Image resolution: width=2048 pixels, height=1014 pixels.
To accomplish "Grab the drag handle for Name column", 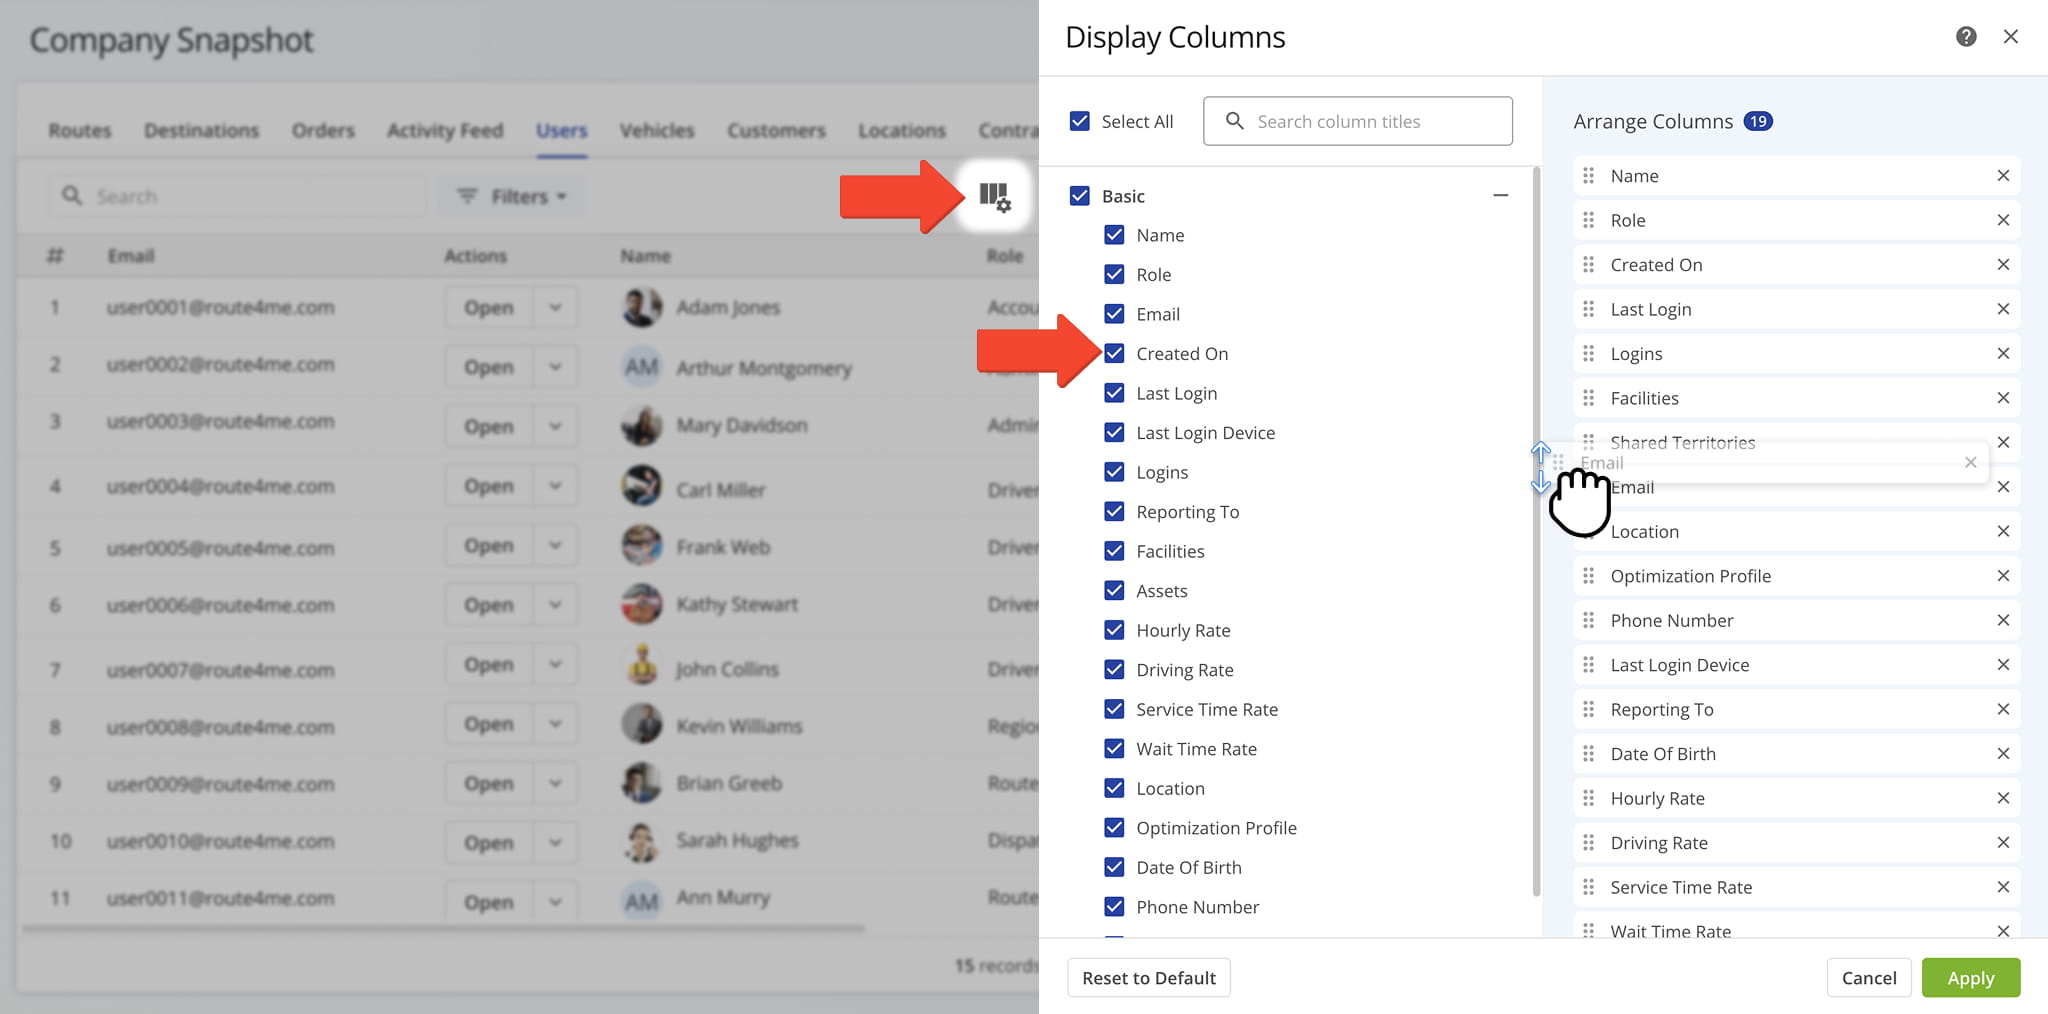I will click(x=1589, y=176).
